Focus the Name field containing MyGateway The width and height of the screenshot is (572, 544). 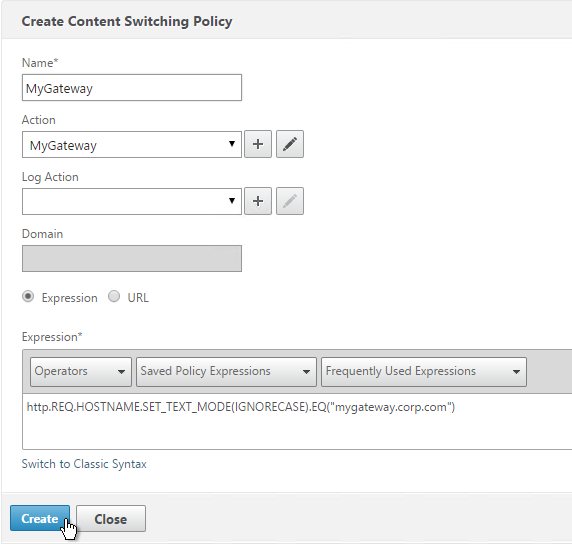132,88
